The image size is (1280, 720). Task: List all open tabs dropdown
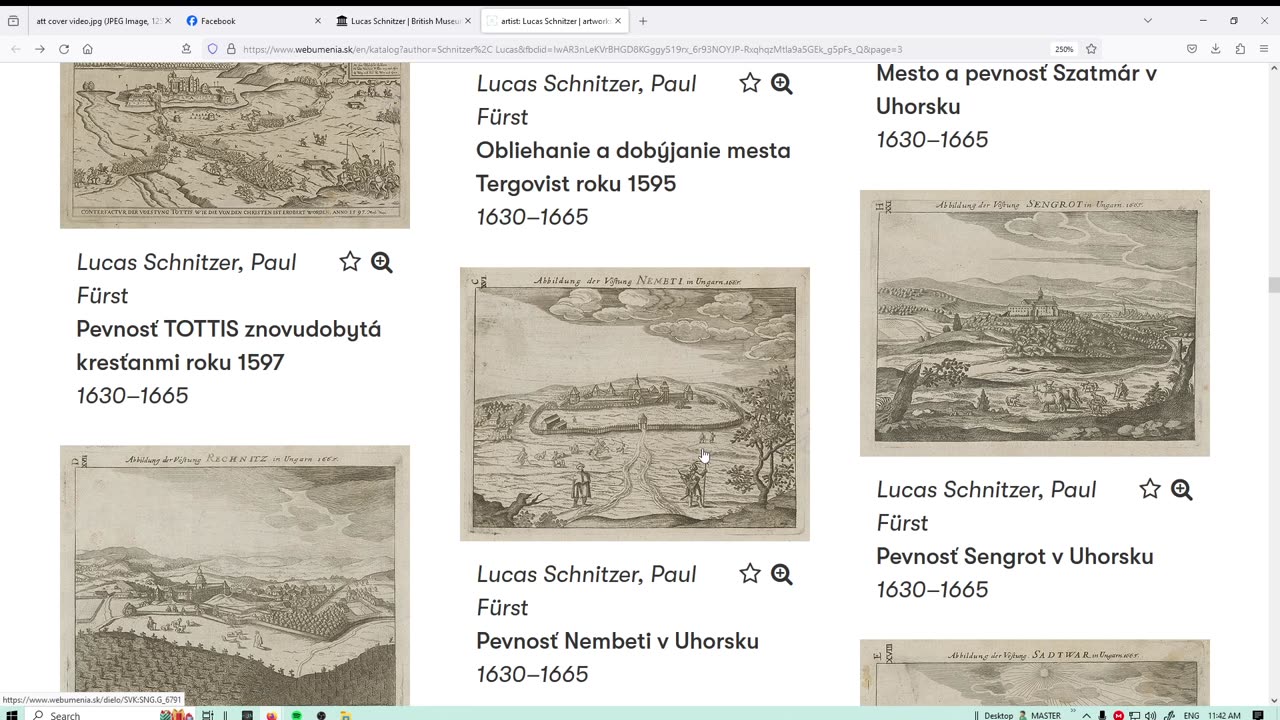click(1147, 20)
